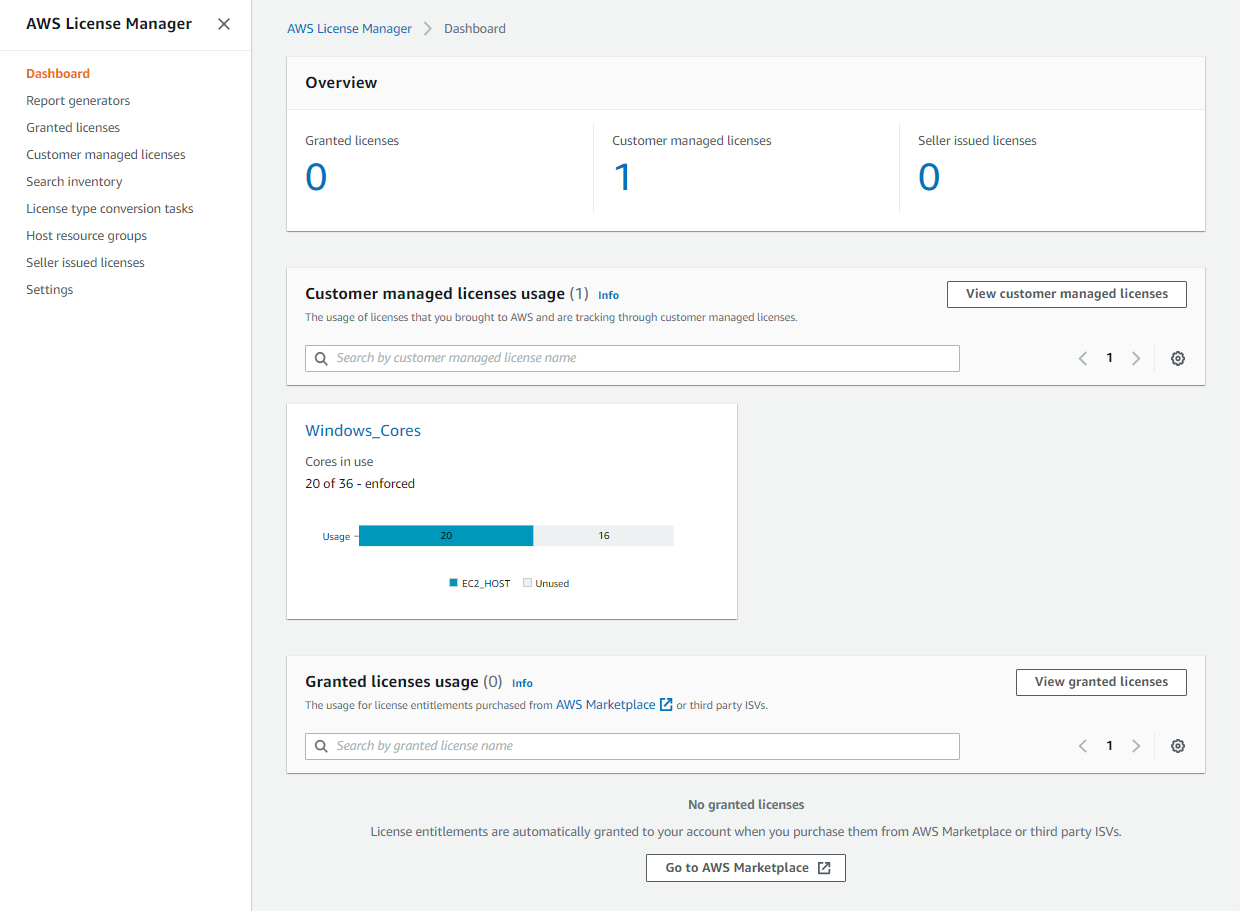
Task: Click previous page arrow in granted licenses usage
Action: [x=1082, y=746]
